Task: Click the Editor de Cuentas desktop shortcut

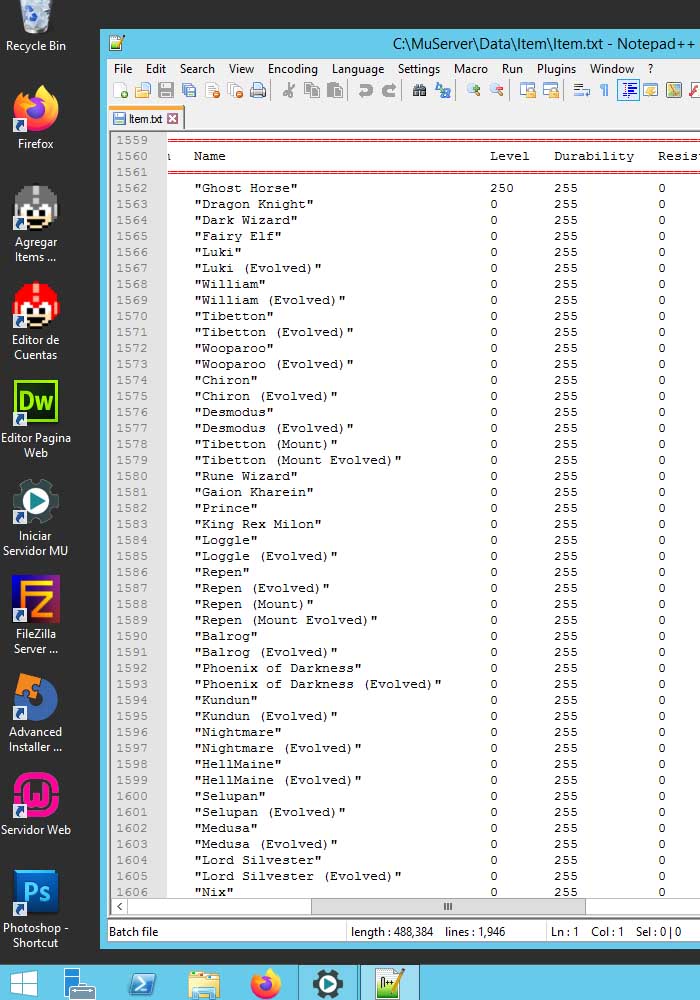Action: tap(35, 322)
